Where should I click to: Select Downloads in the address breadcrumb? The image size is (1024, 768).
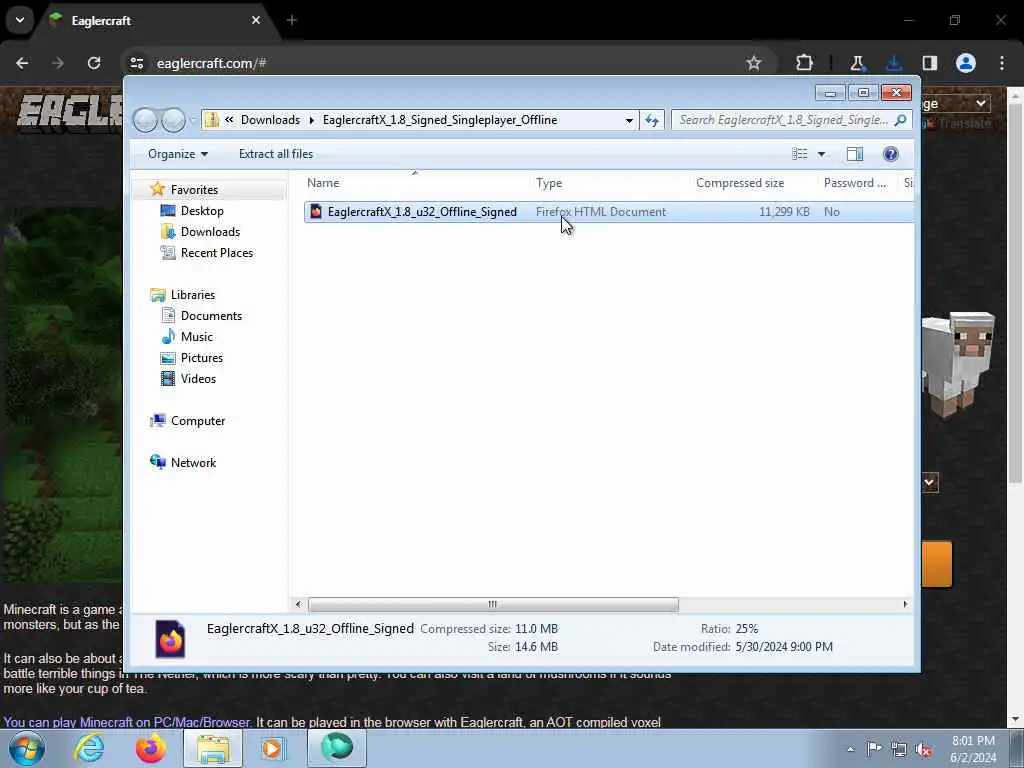[x=270, y=120]
